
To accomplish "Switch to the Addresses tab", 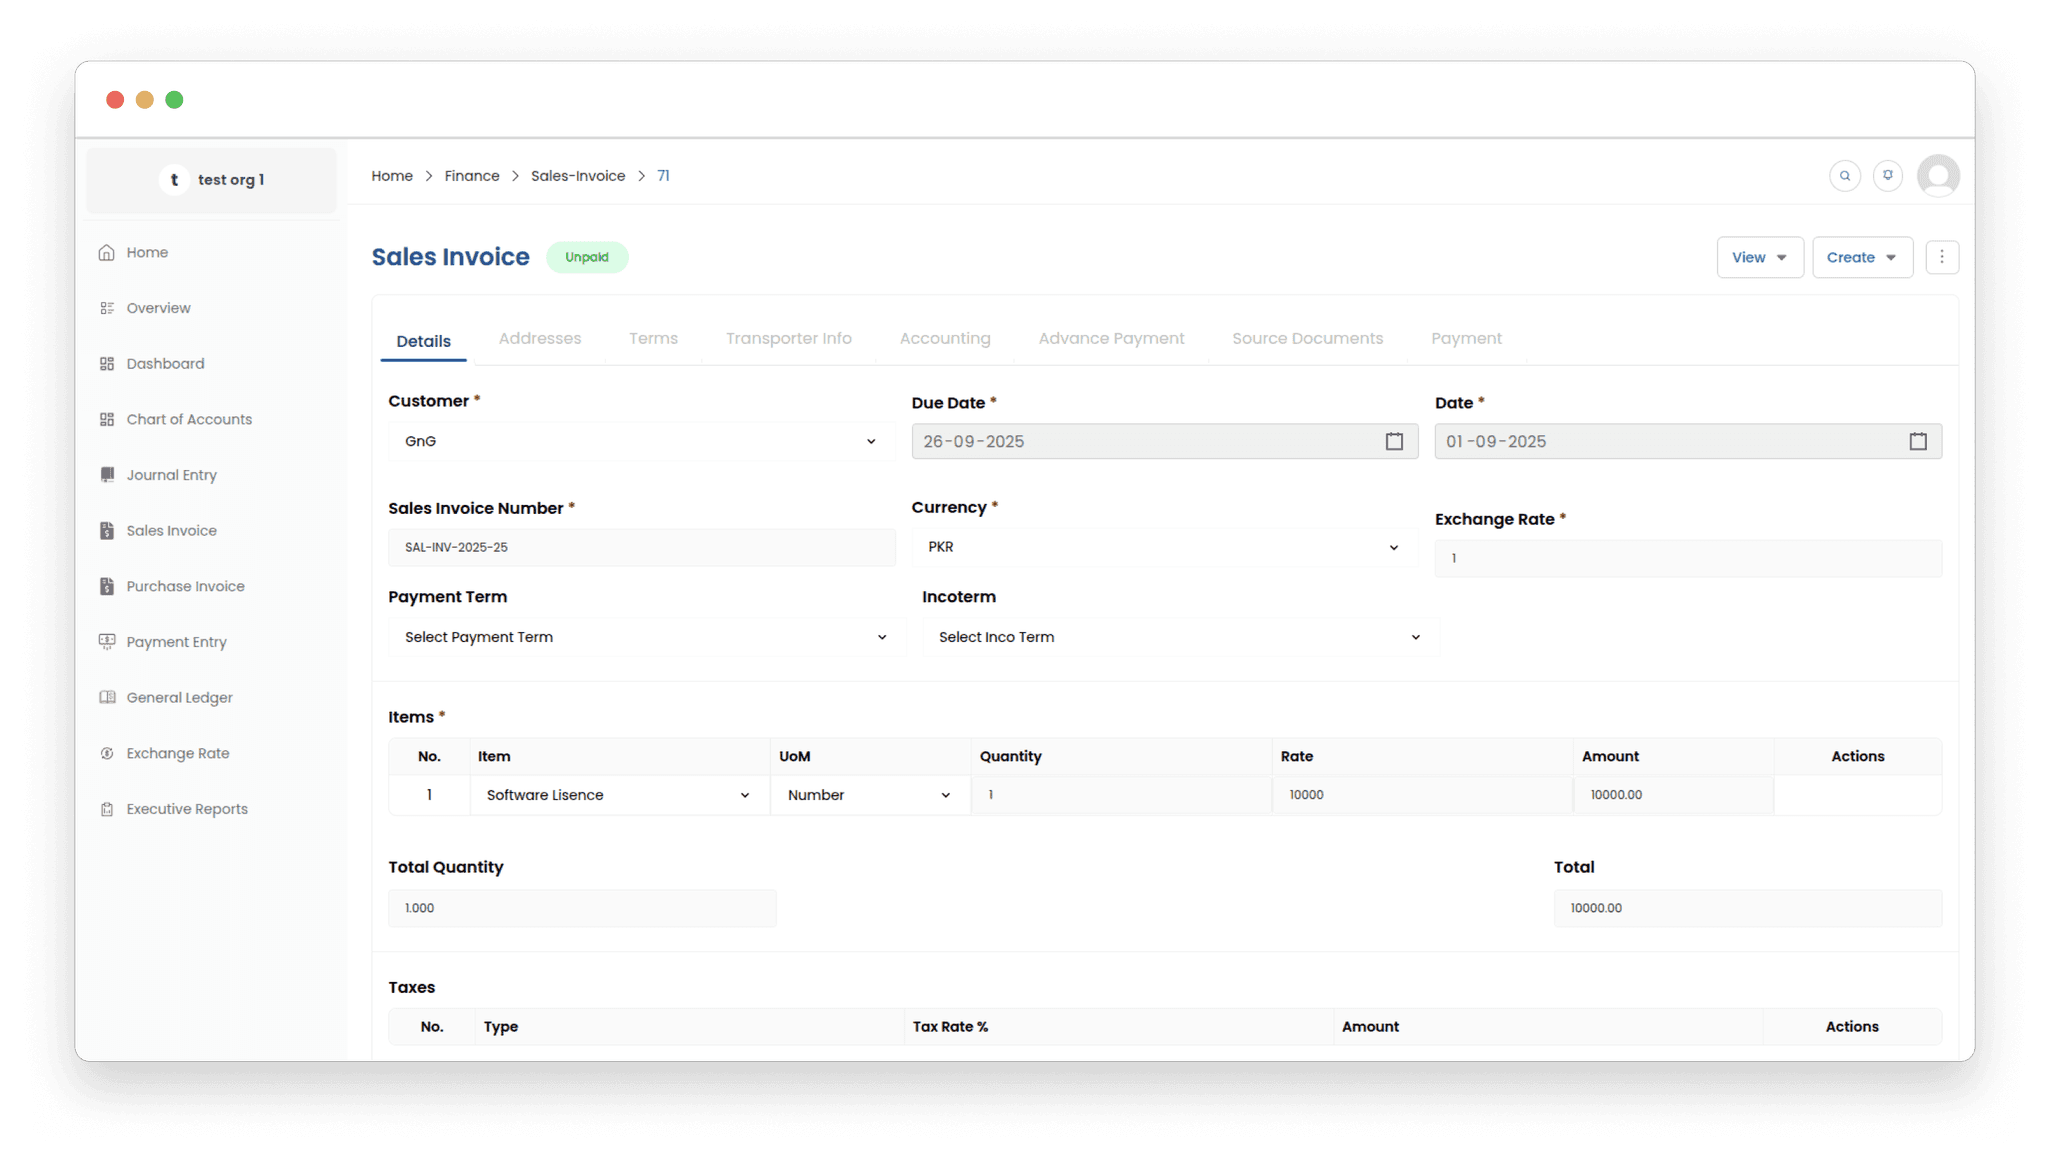I will 540,338.
